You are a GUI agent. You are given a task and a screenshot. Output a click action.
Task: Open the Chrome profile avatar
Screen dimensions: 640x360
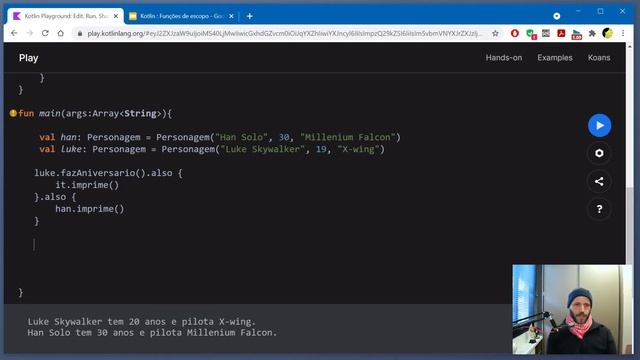pos(607,33)
